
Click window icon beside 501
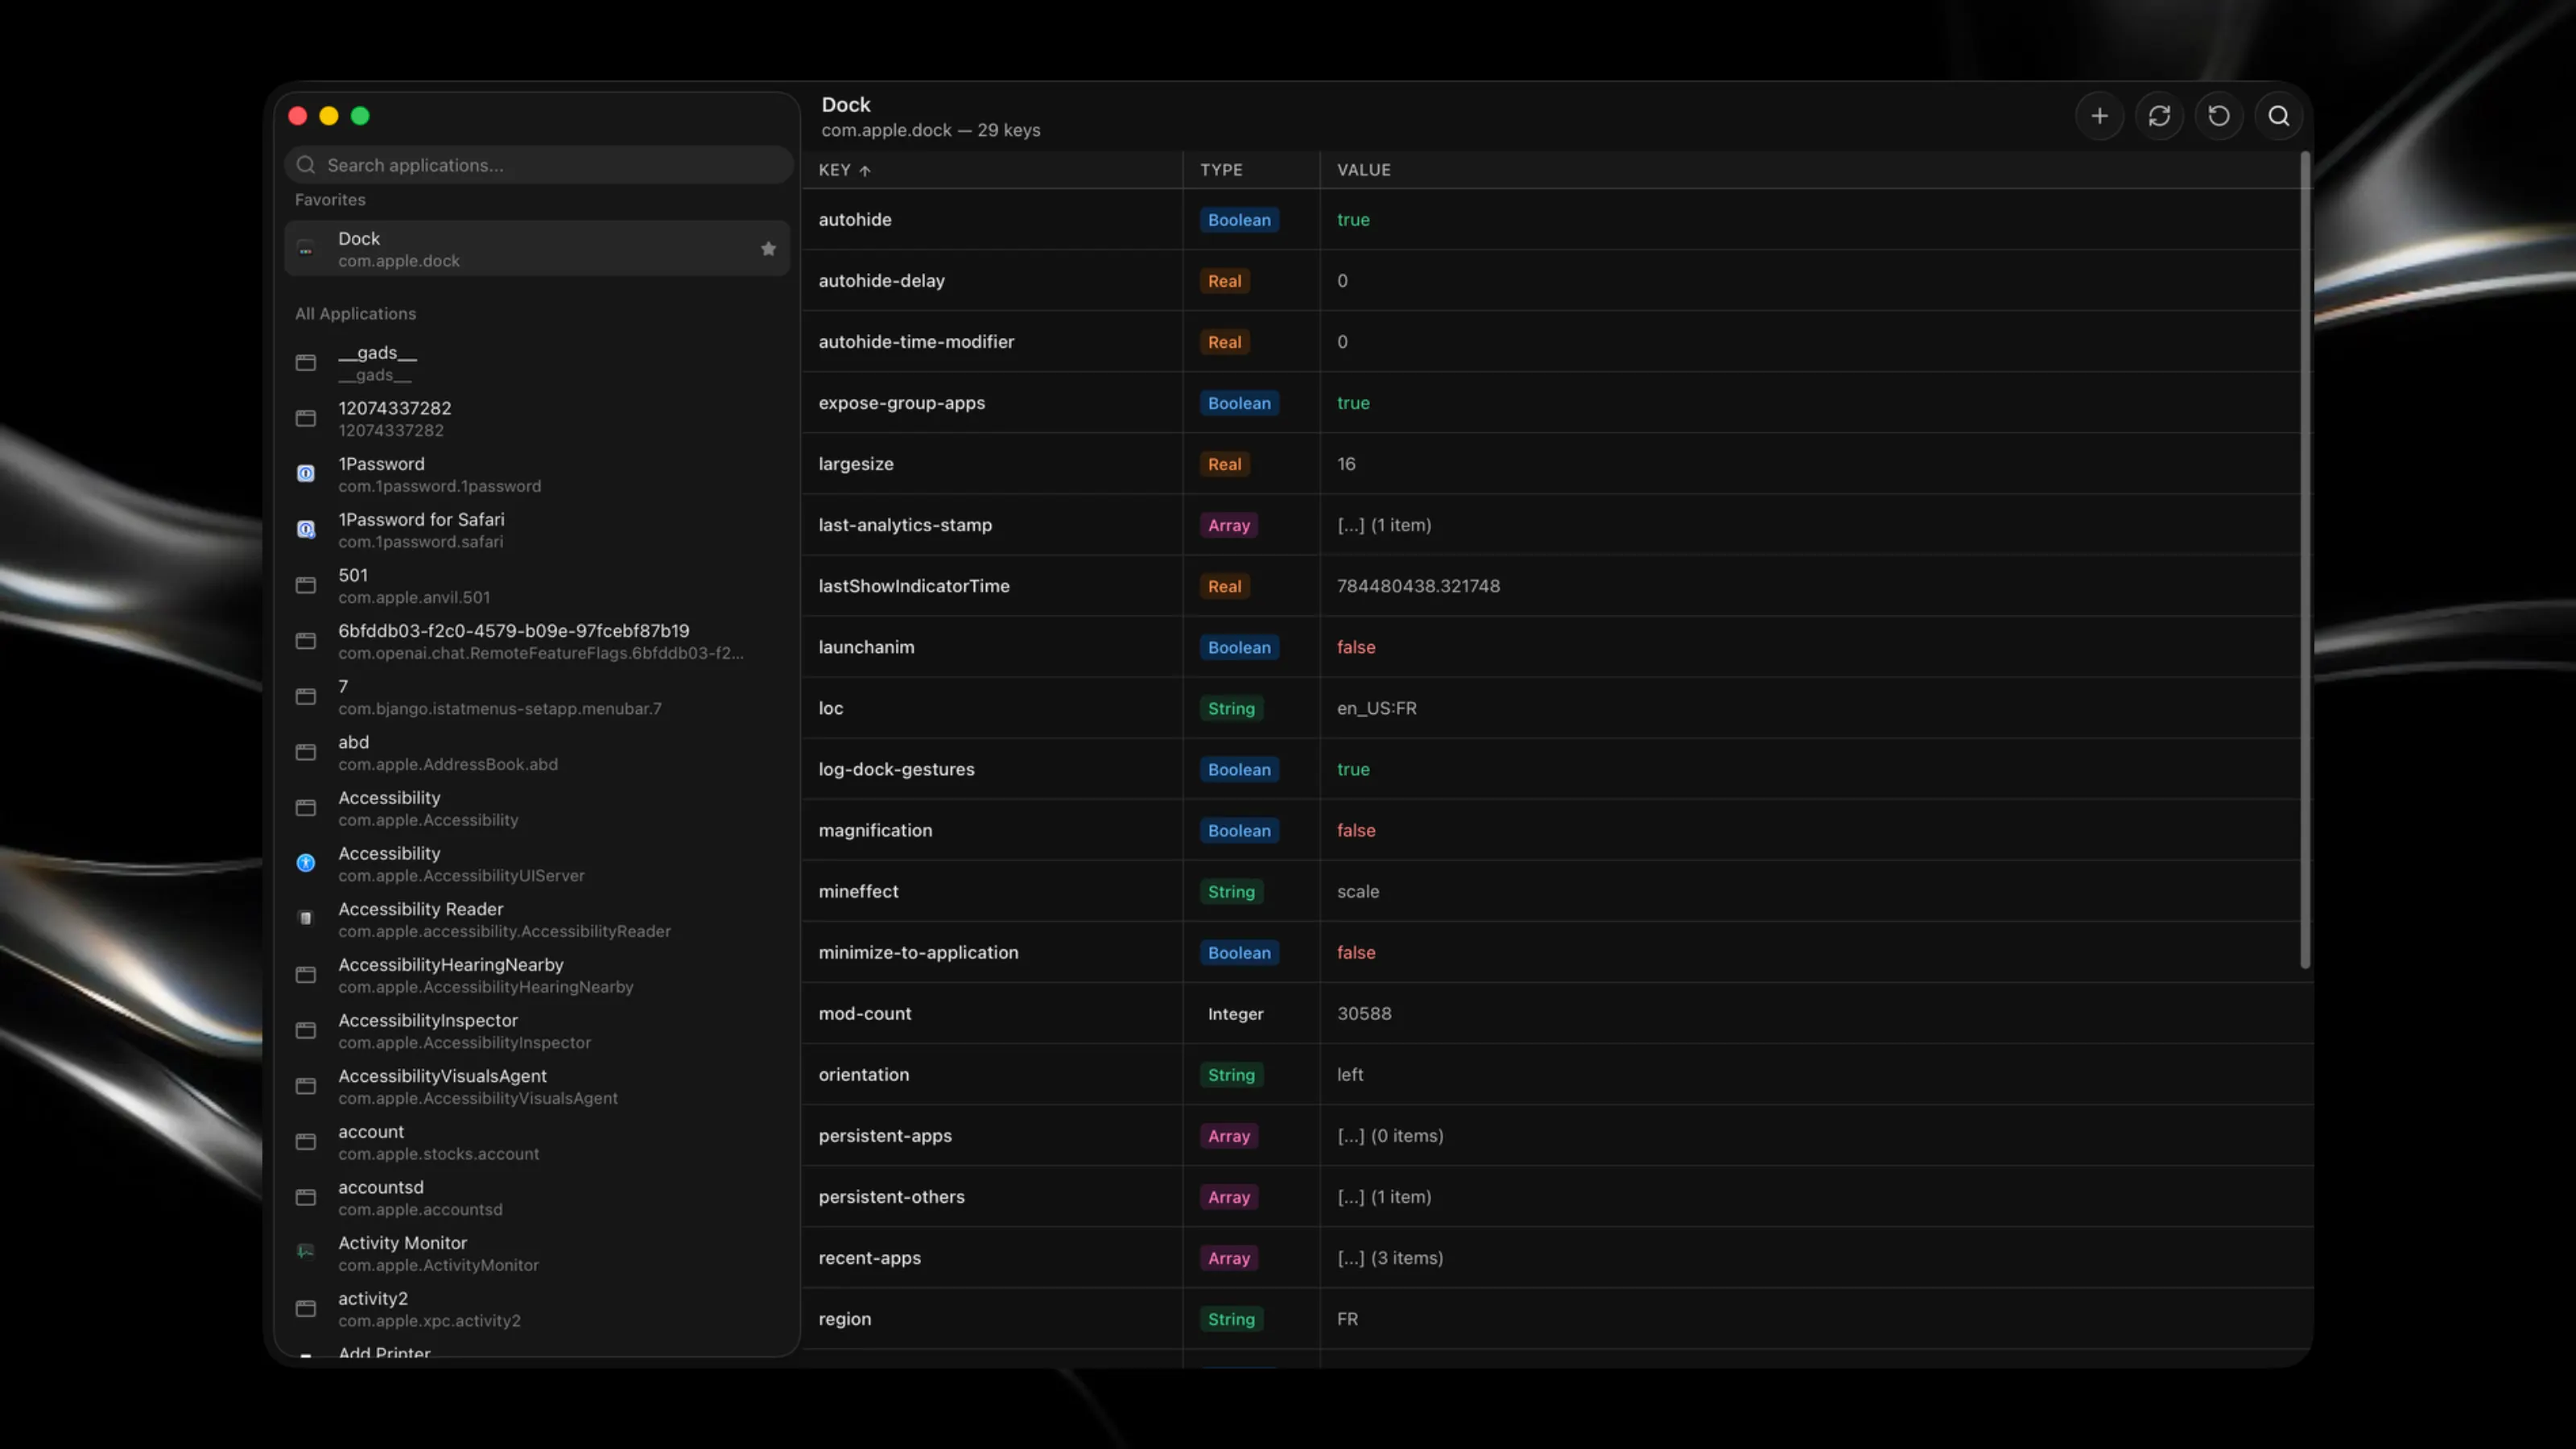click(x=306, y=585)
